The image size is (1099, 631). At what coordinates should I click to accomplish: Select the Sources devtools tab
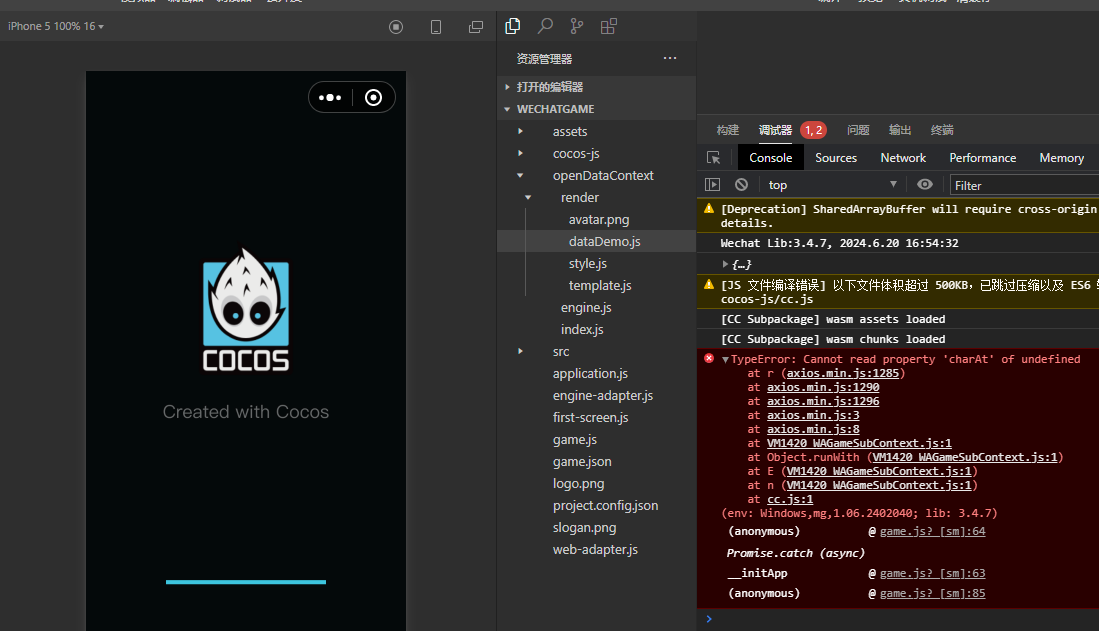click(835, 158)
